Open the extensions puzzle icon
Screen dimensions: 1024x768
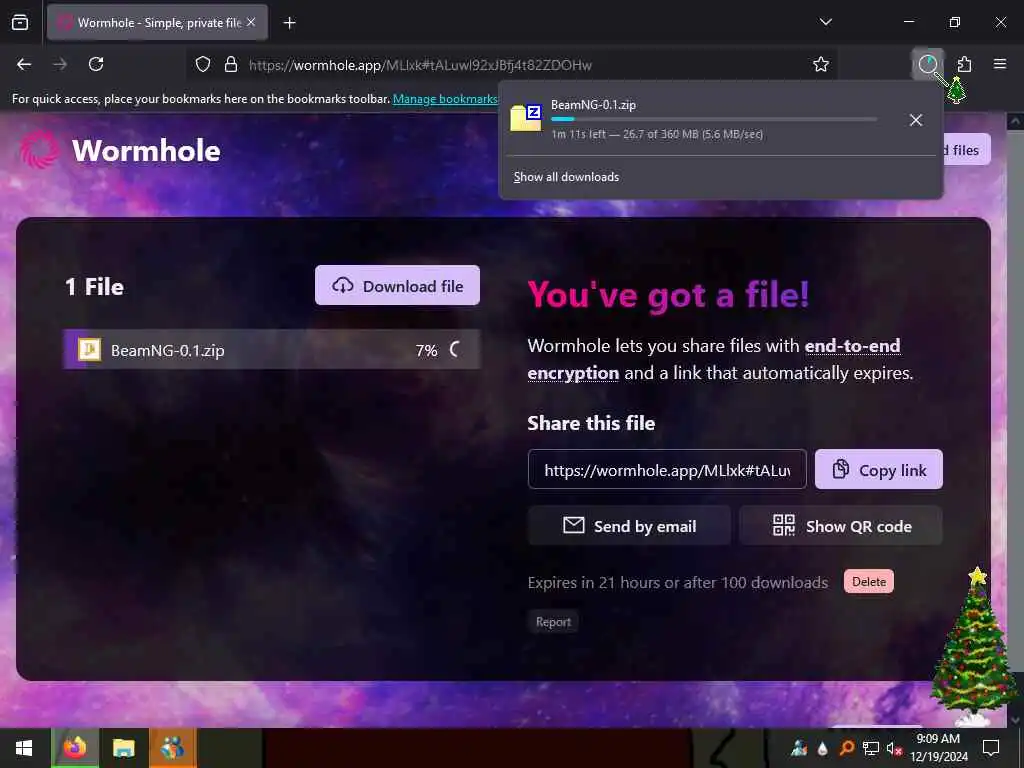click(964, 64)
